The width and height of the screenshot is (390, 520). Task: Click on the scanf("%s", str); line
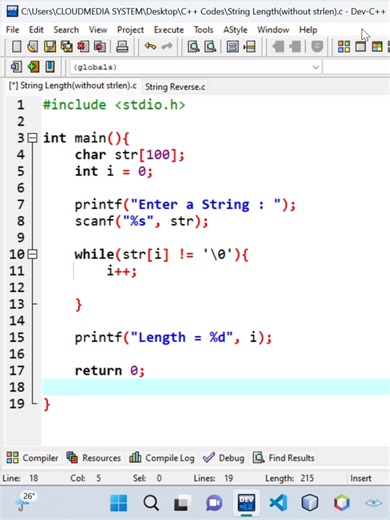pos(141,221)
